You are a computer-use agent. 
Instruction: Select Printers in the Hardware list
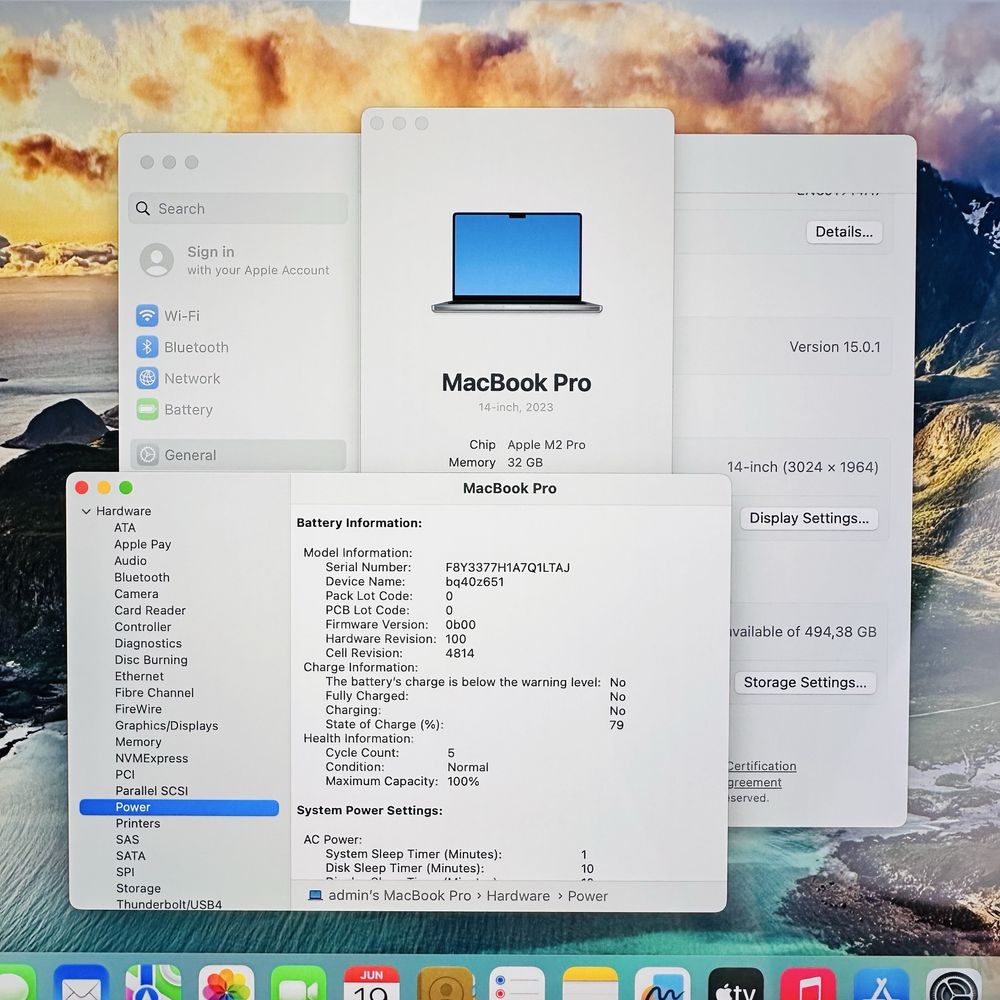pyautogui.click(x=138, y=823)
